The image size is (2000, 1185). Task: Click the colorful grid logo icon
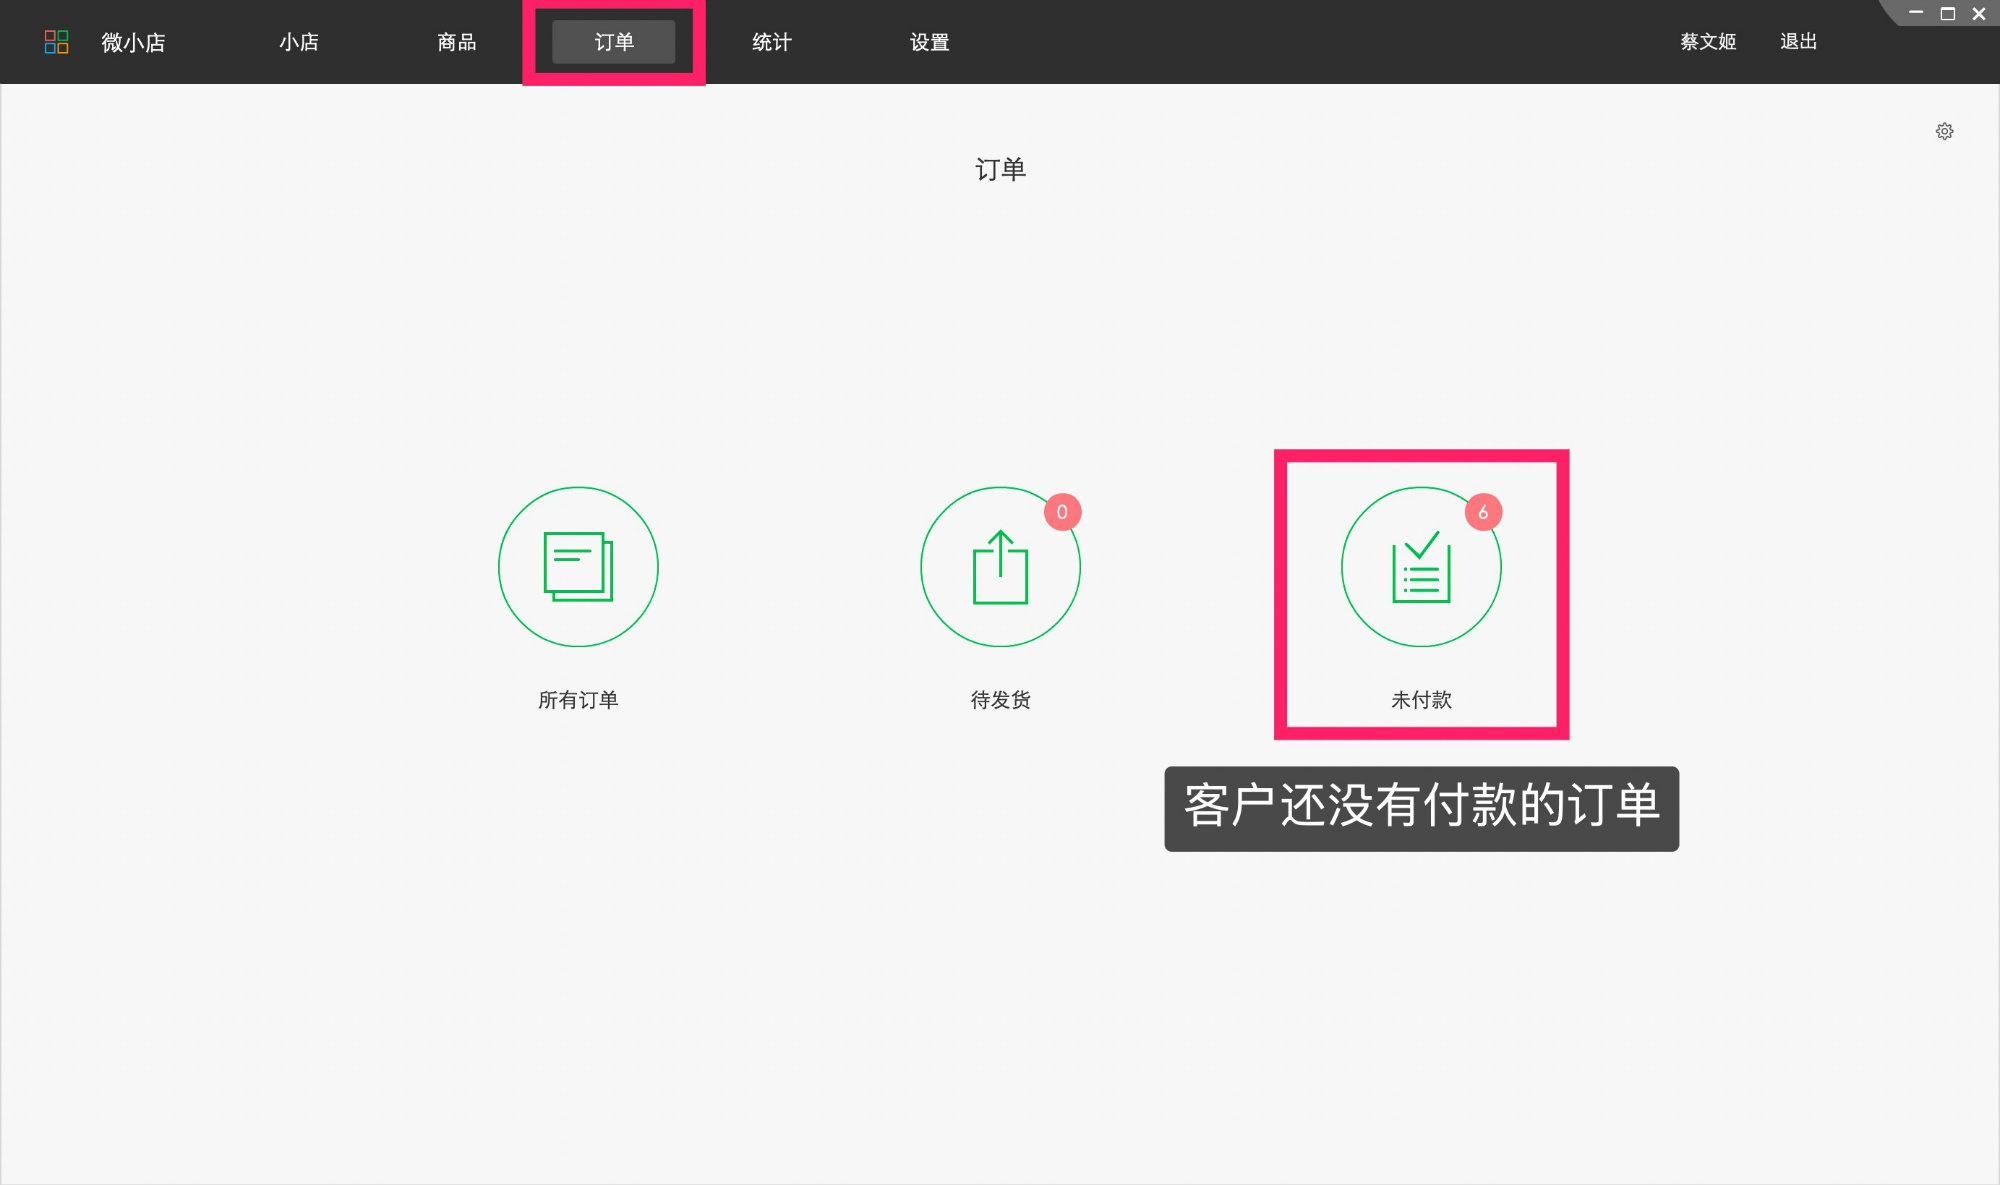point(57,41)
